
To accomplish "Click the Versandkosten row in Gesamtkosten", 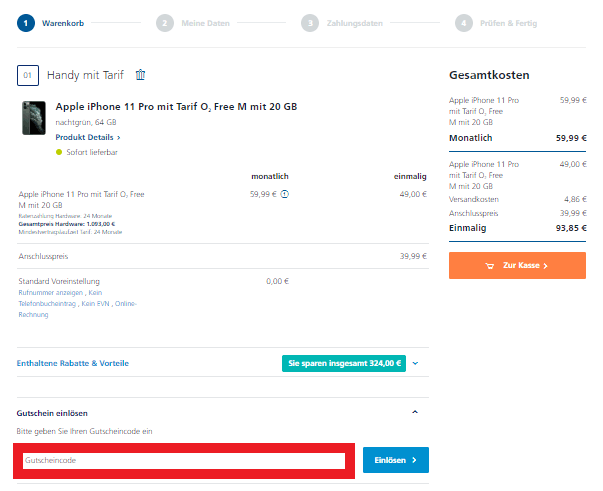I will (x=518, y=199).
